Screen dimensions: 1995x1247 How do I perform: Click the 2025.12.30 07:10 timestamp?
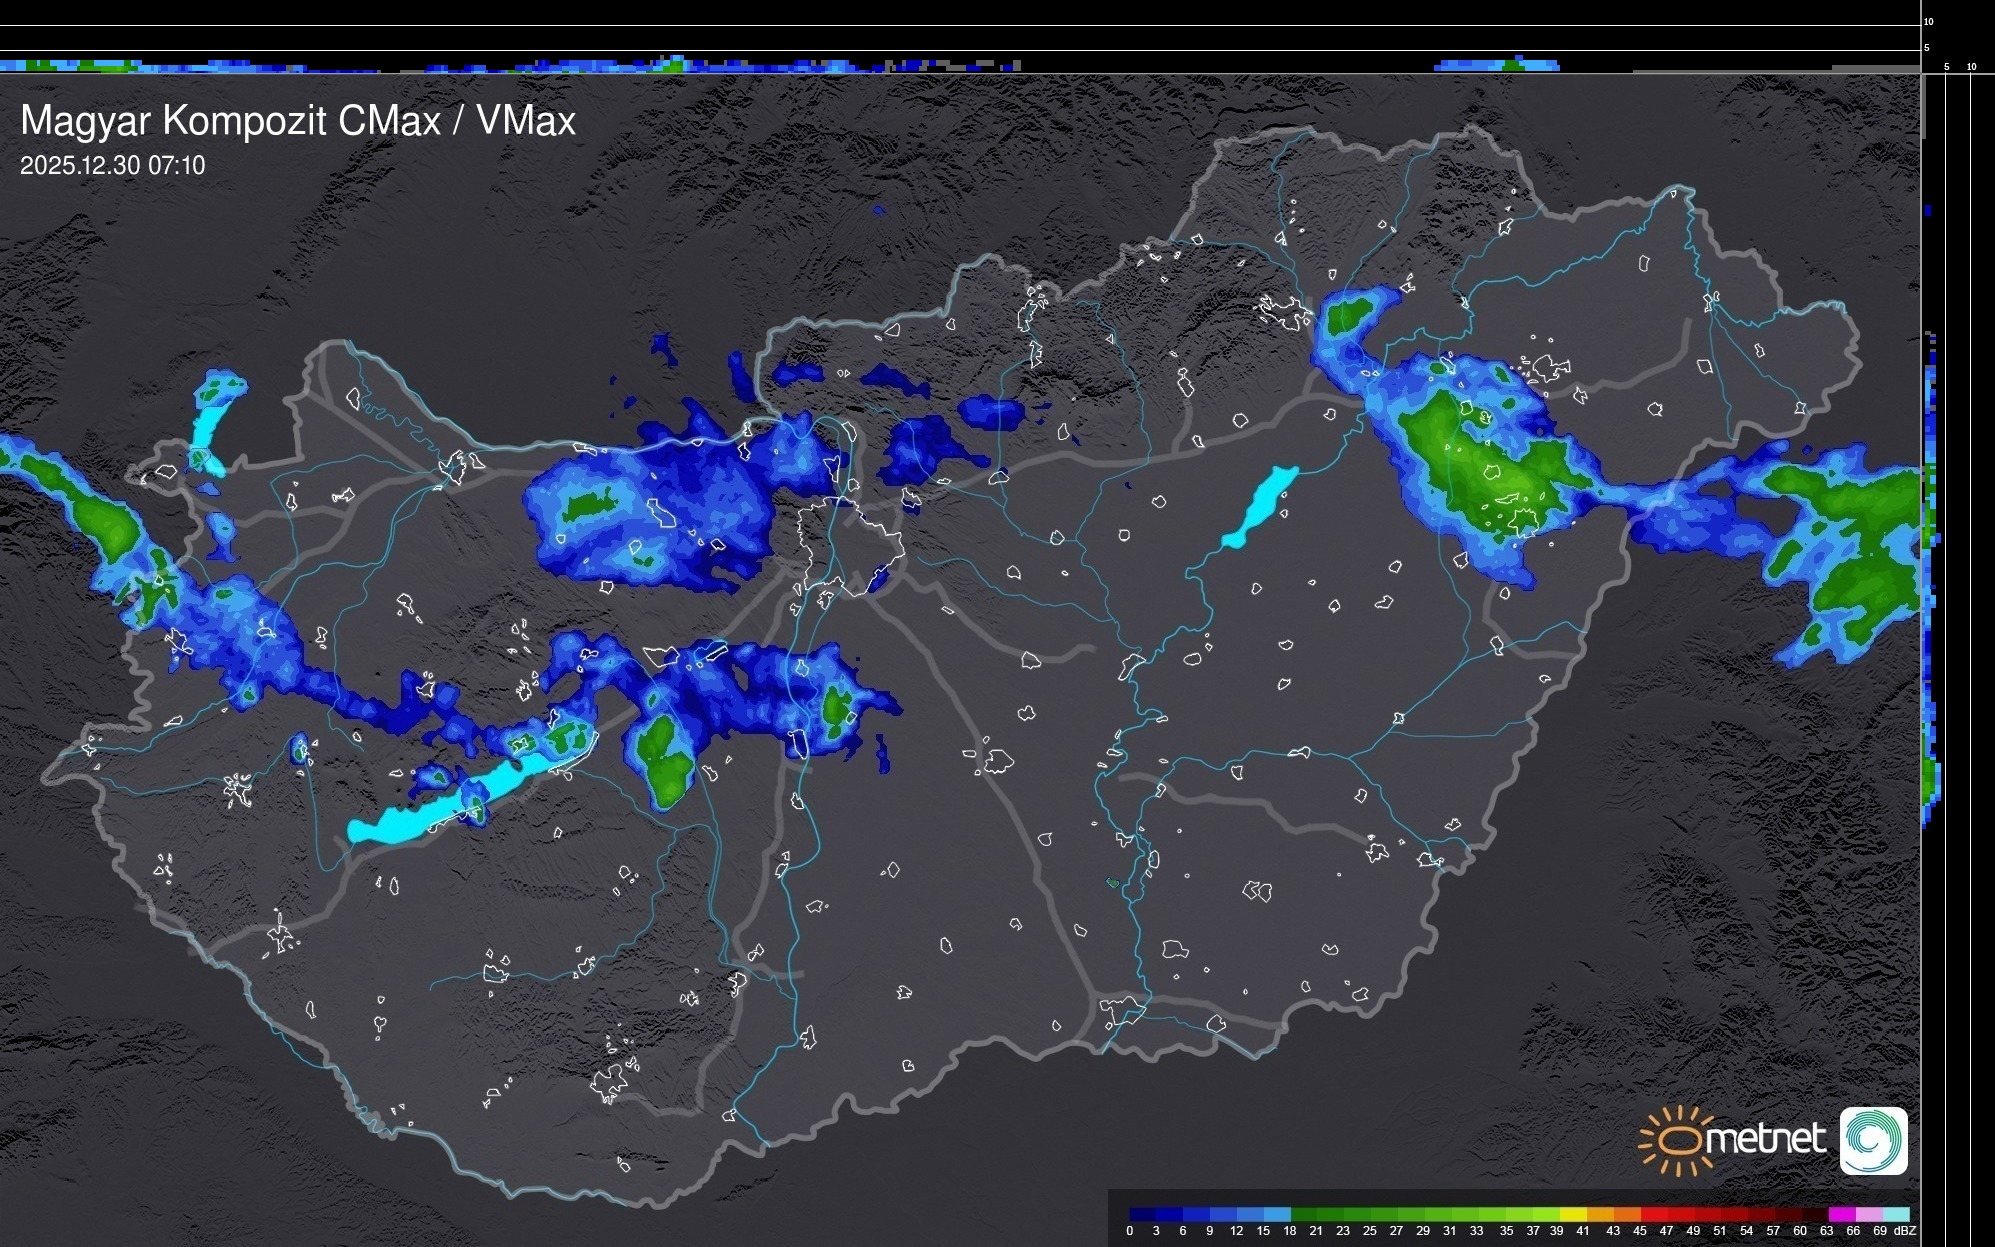[x=113, y=166]
